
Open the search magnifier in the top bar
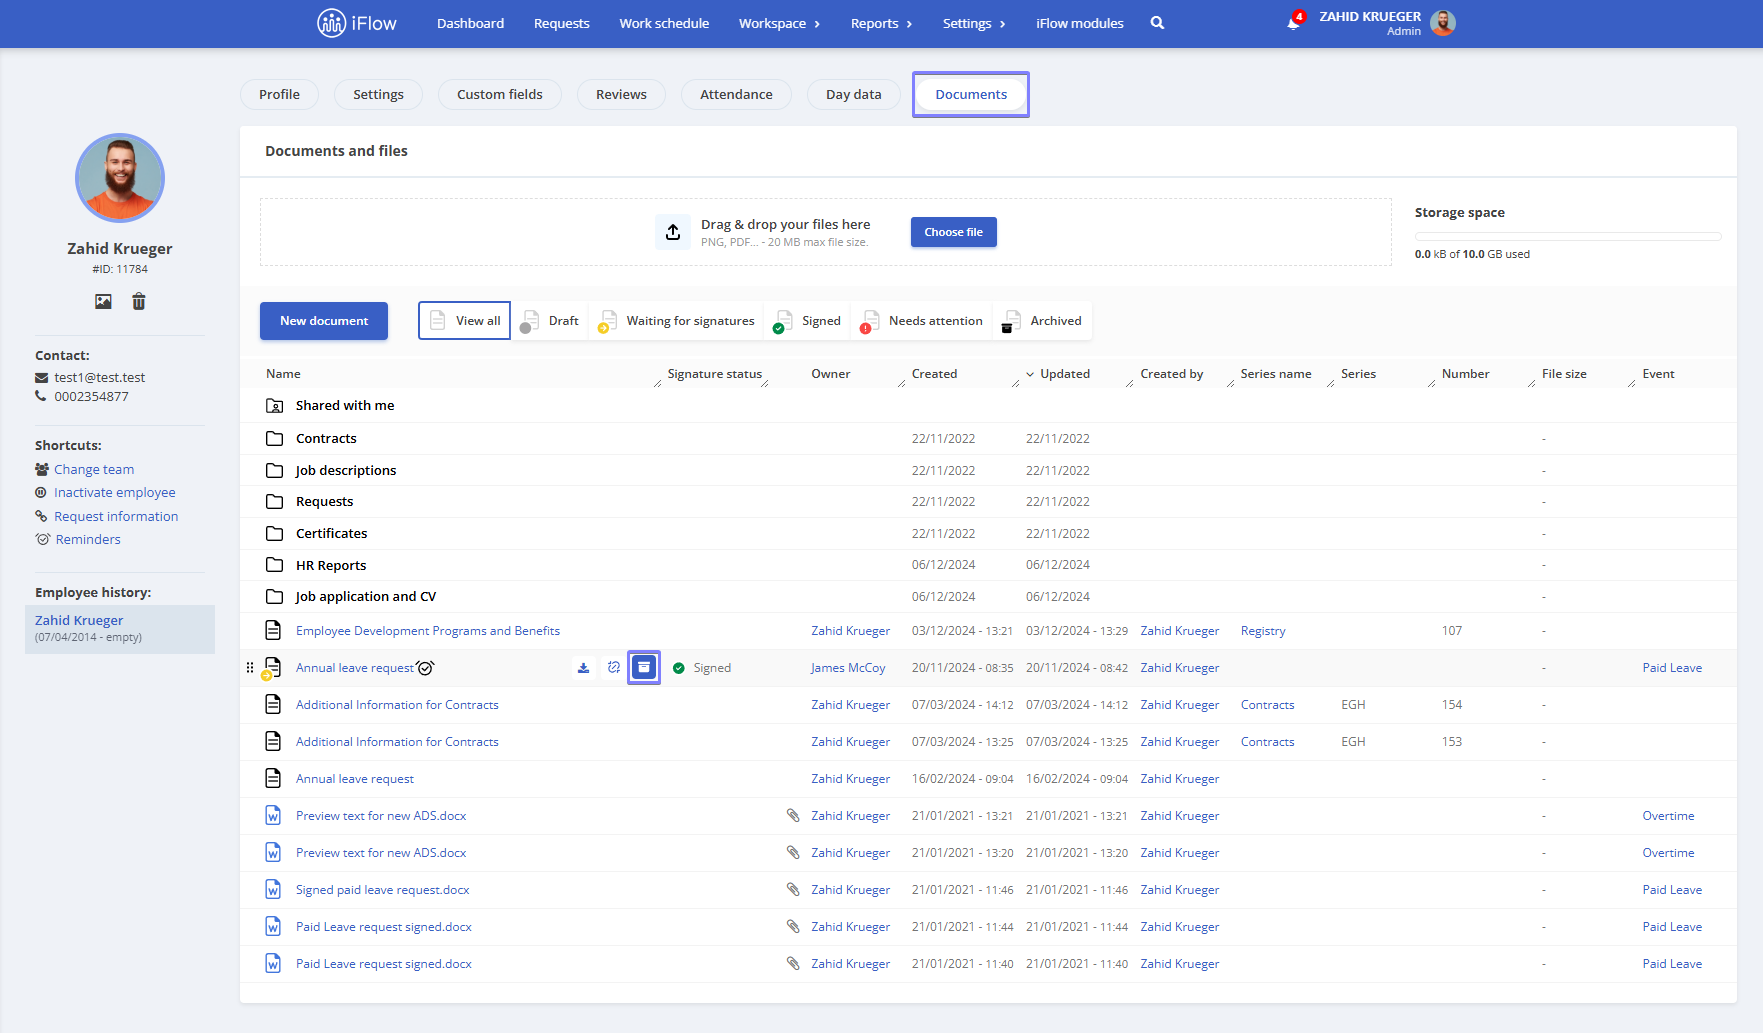coord(1157,23)
